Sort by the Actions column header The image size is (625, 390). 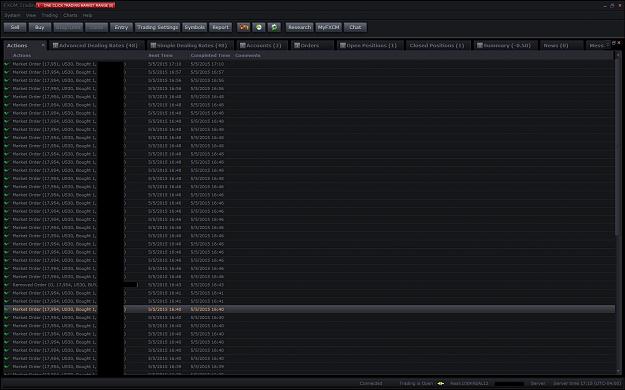[x=22, y=55]
